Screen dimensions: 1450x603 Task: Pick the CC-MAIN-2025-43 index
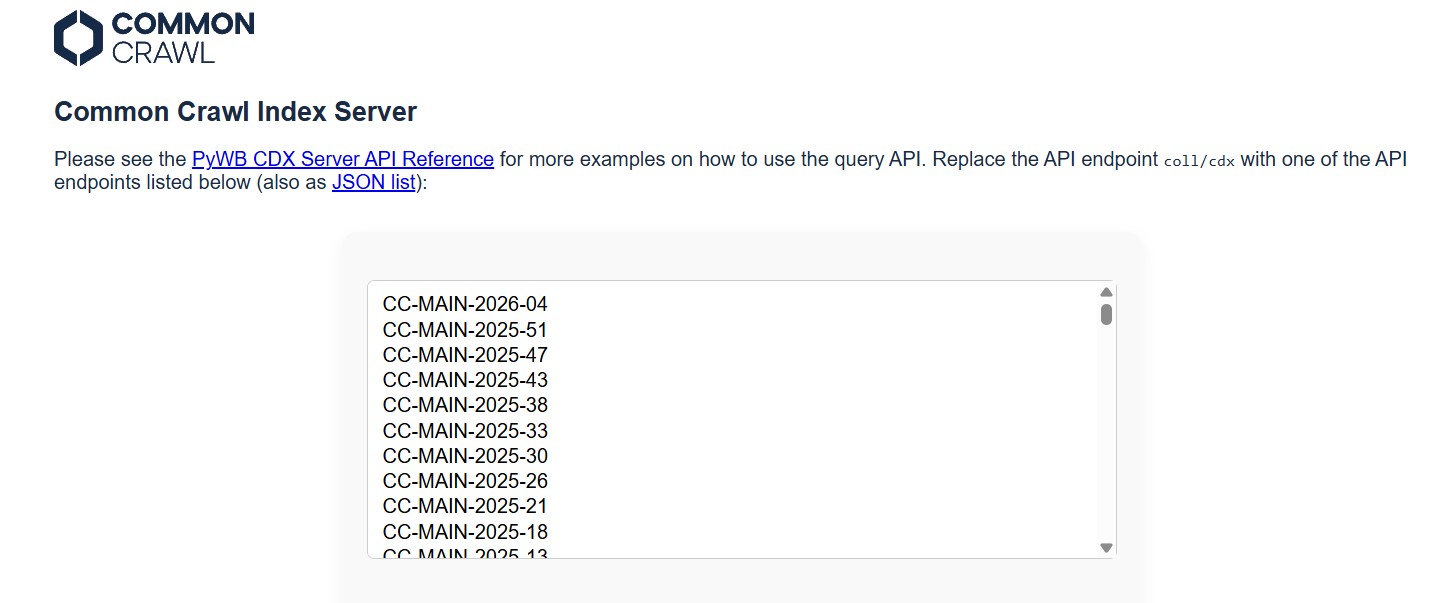pyautogui.click(x=465, y=380)
